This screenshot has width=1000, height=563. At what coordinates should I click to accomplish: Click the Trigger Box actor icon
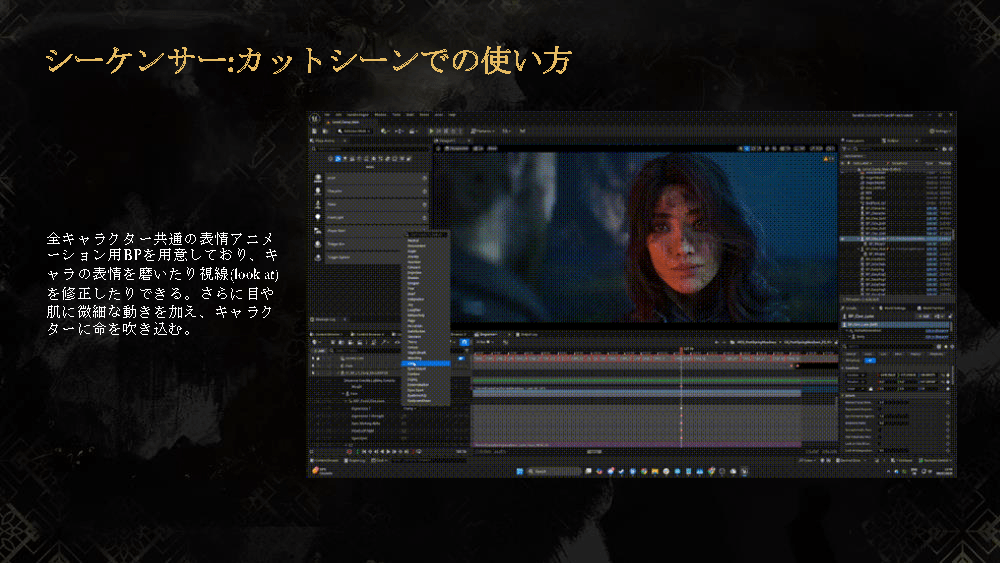(x=318, y=244)
